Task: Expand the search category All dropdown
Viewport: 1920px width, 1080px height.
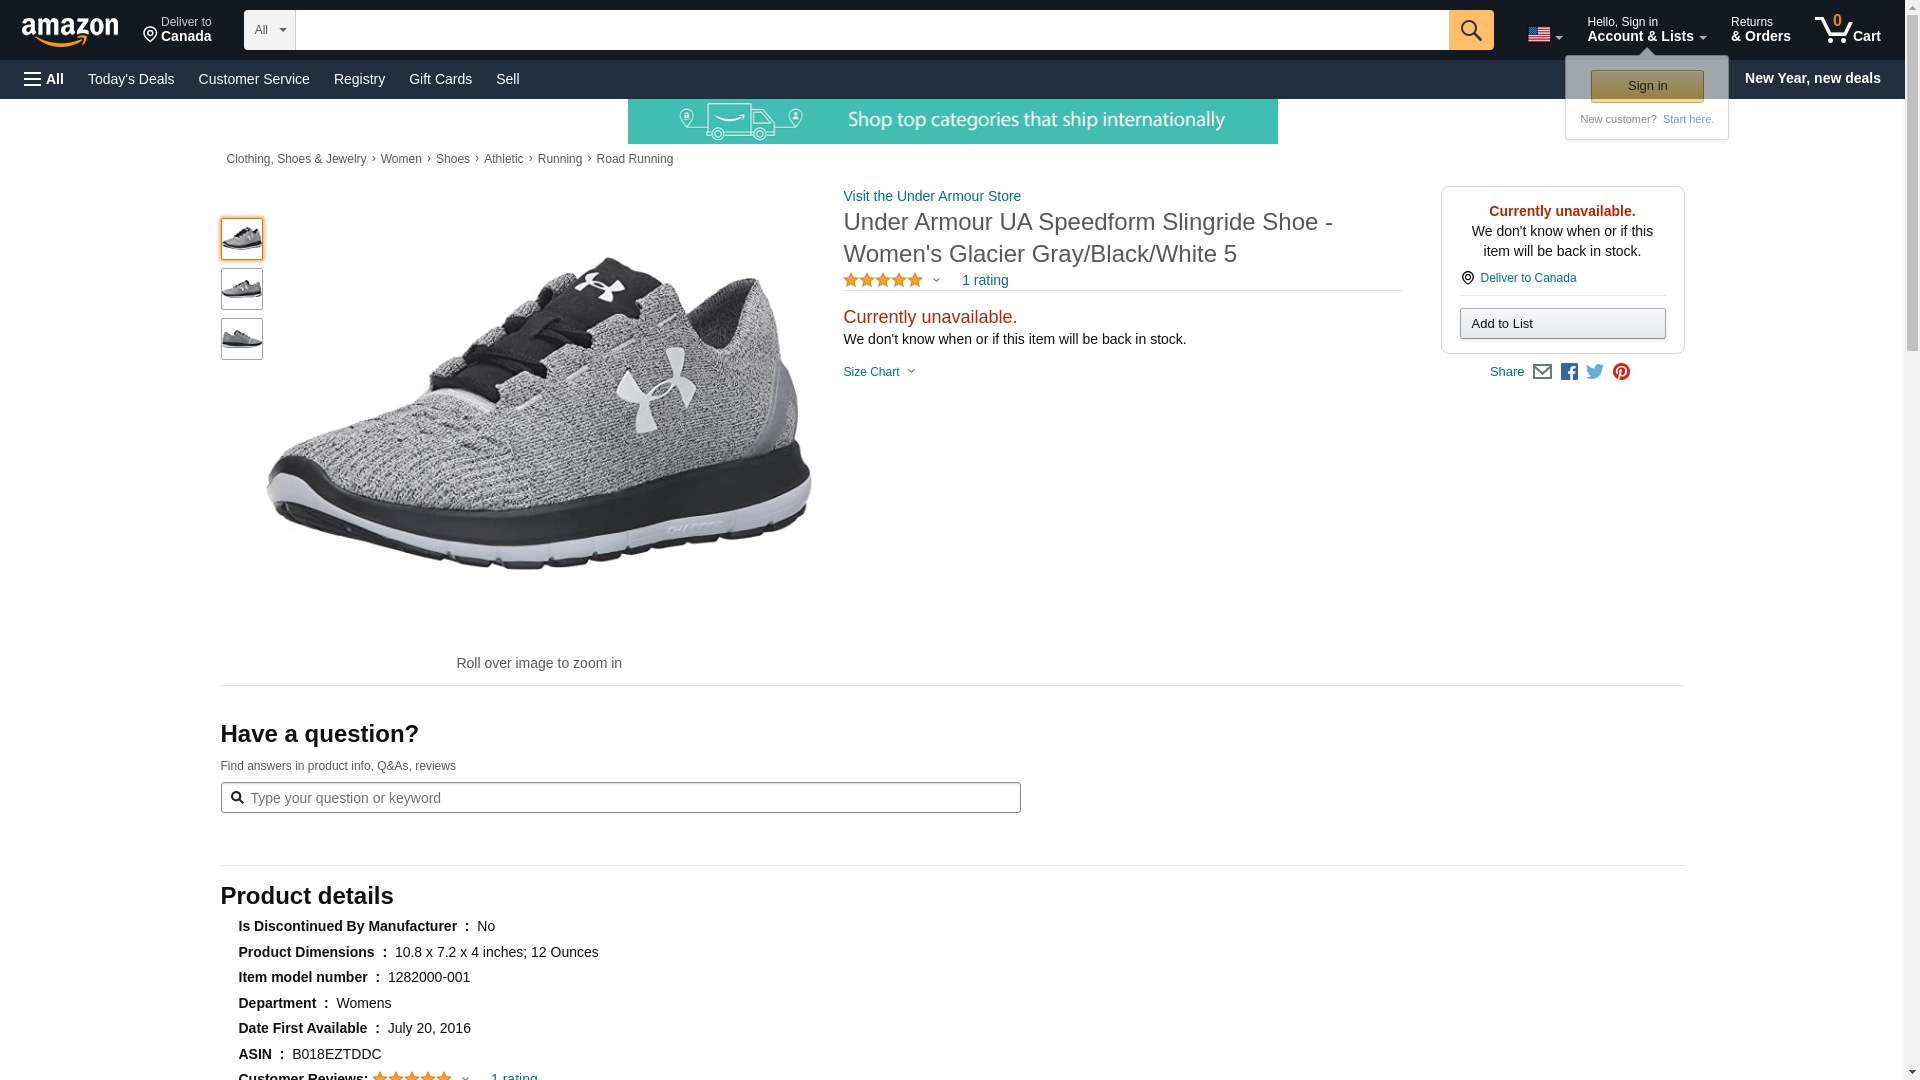Action: tap(269, 30)
